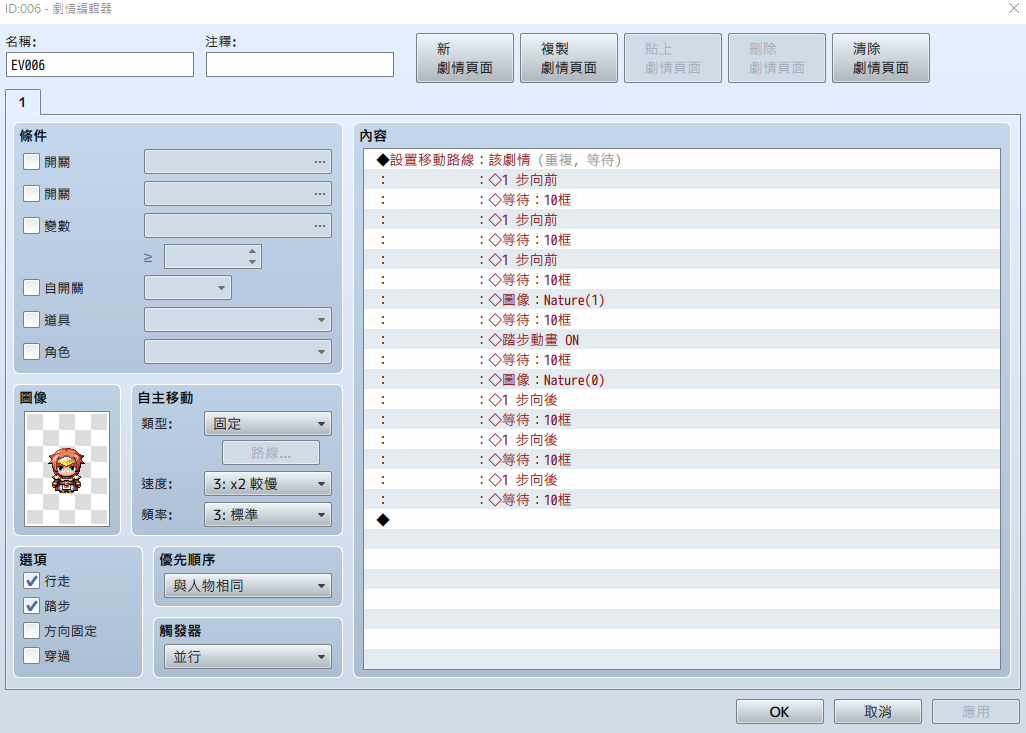Enable the 變數 condition checkbox
The height and width of the screenshot is (733, 1026).
coord(31,226)
